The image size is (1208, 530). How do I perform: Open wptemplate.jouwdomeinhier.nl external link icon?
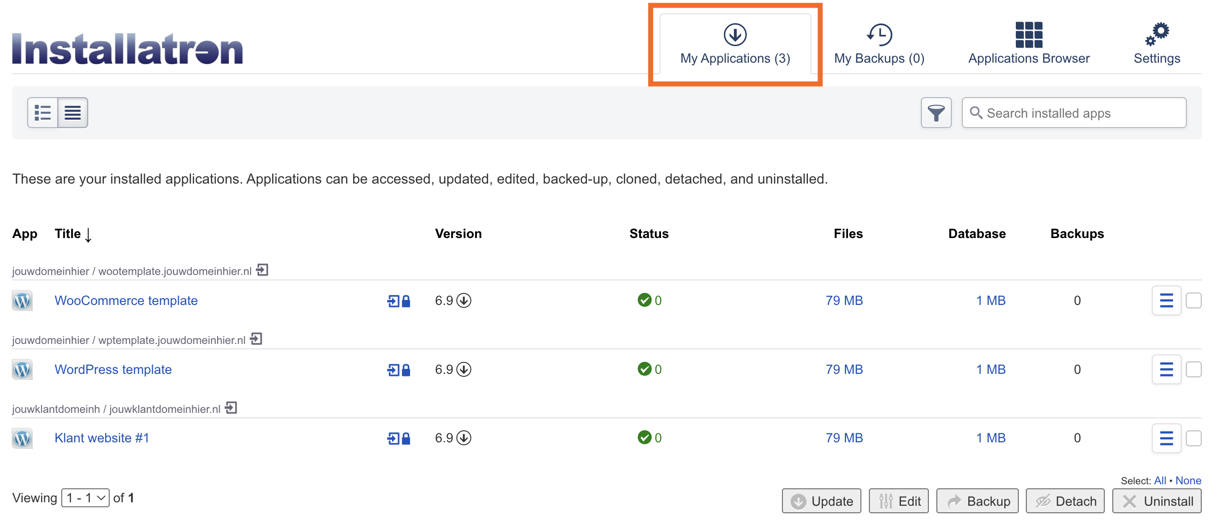coord(257,339)
